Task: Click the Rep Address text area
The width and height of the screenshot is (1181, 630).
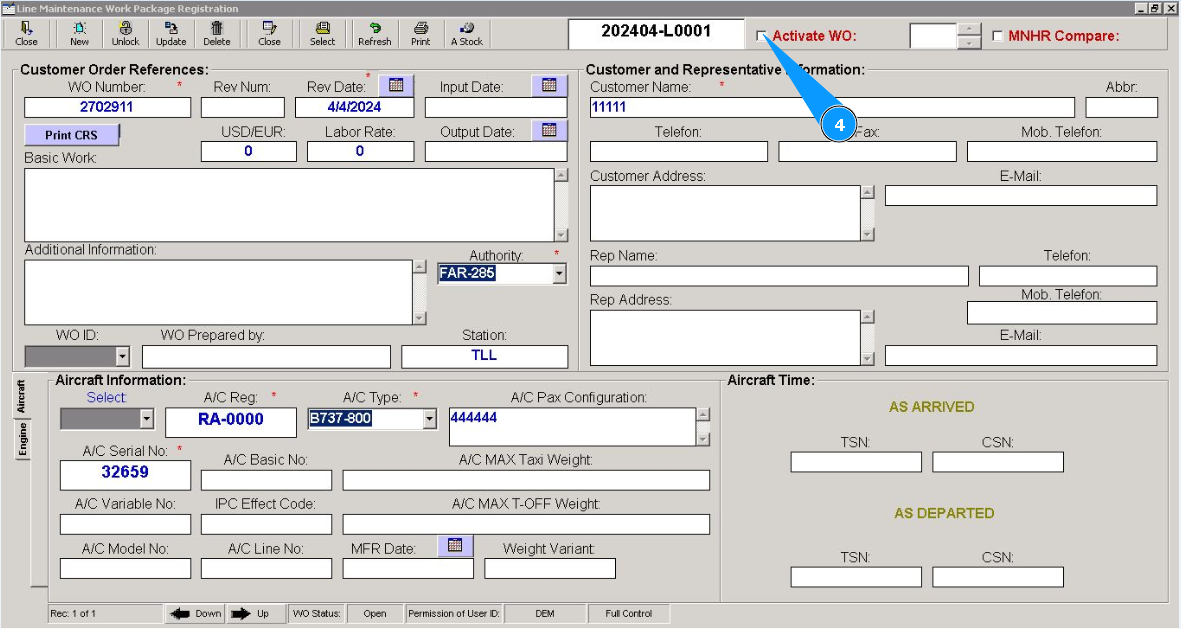Action: click(725, 338)
